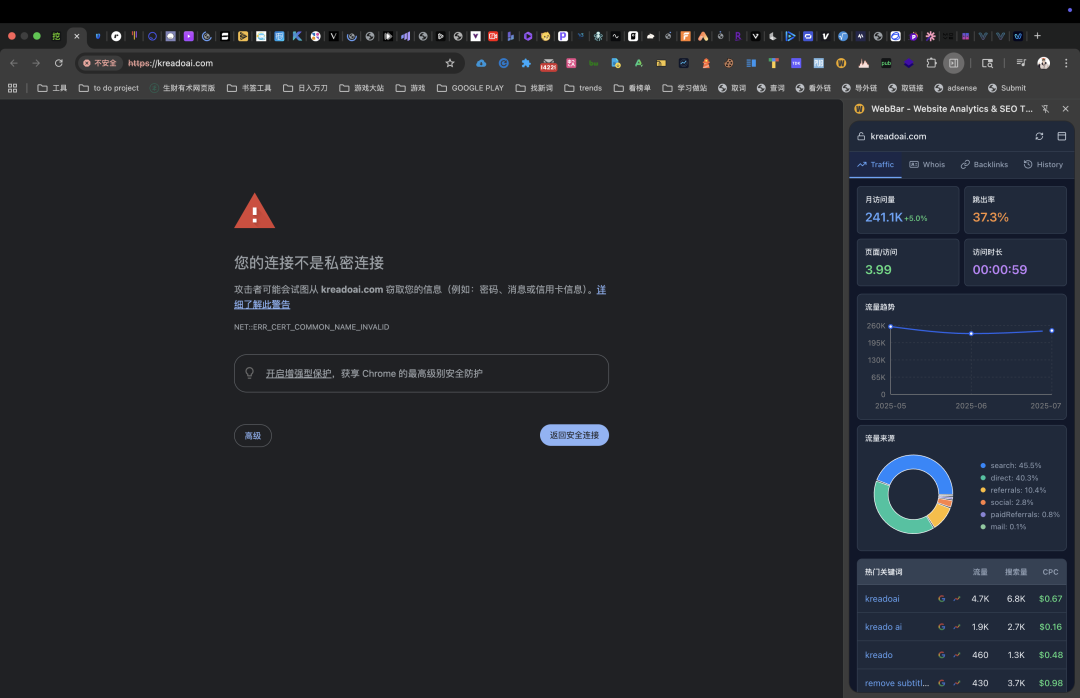Switch to the Traffic tab
Image resolution: width=1080 pixels, height=698 pixels.
[875, 165]
